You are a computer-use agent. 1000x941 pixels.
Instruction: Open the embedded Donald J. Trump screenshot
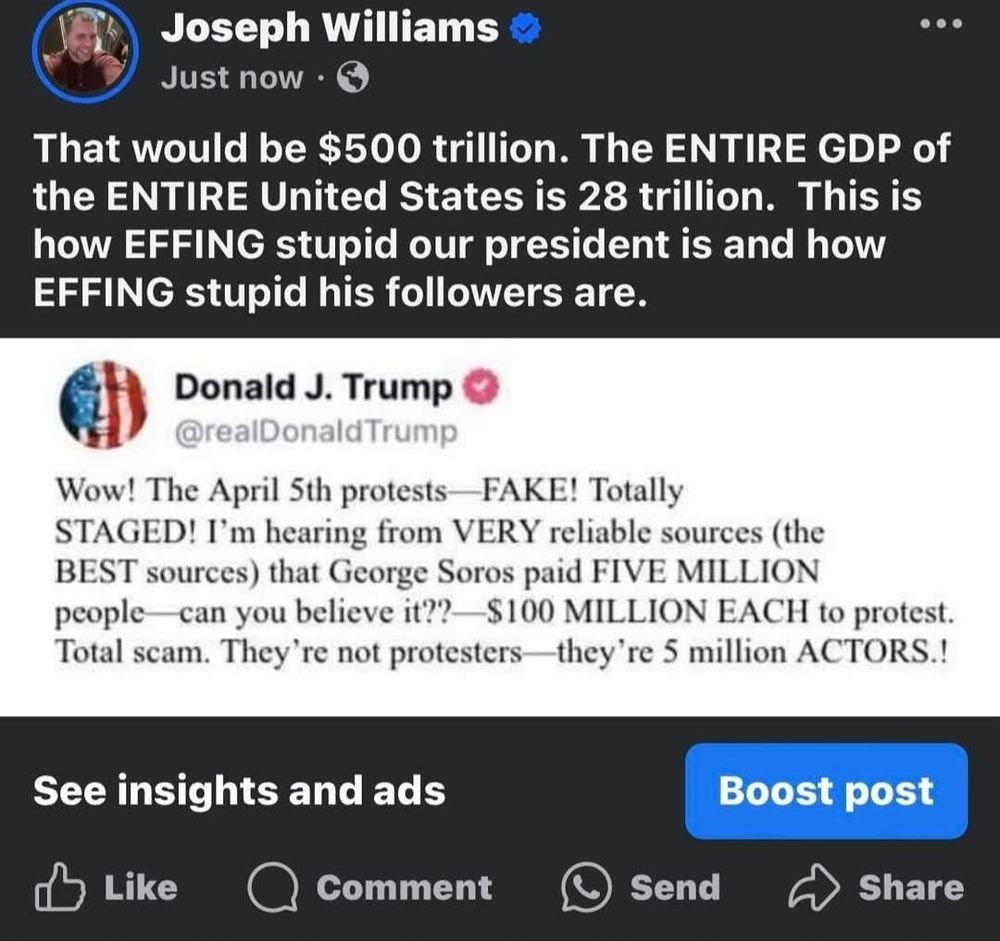[500, 527]
